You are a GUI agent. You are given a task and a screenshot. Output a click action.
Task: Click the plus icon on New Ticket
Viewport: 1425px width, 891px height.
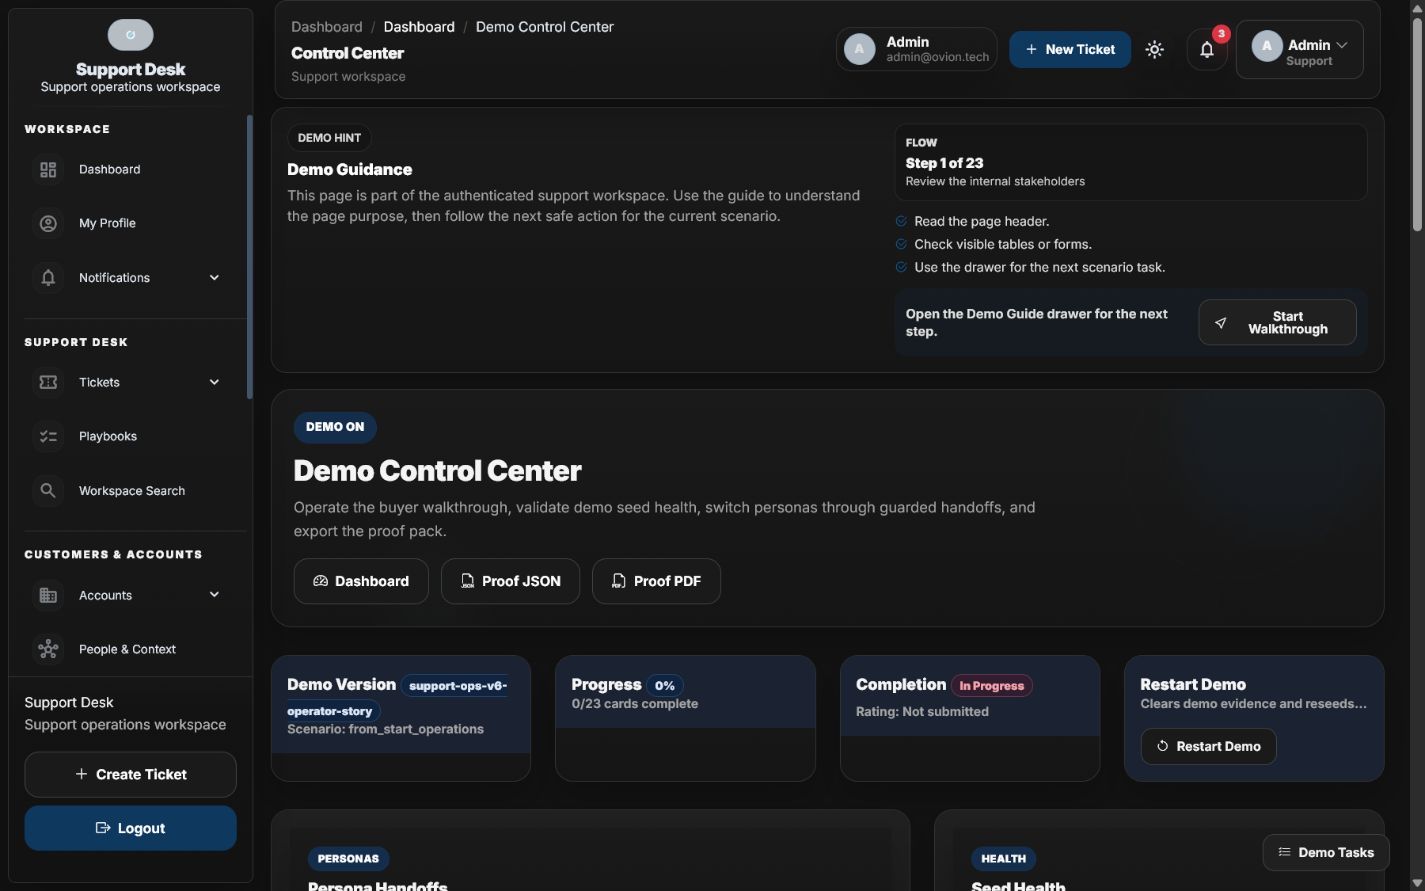coord(1031,49)
